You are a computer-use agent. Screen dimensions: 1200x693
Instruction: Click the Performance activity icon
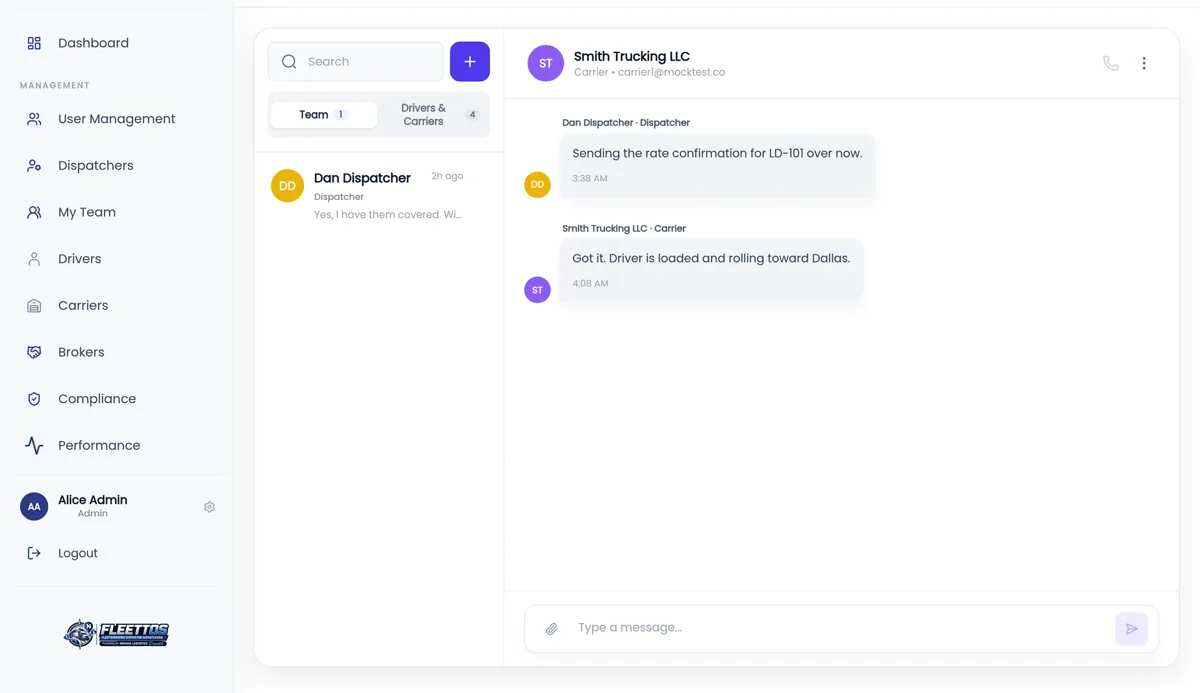point(34,446)
